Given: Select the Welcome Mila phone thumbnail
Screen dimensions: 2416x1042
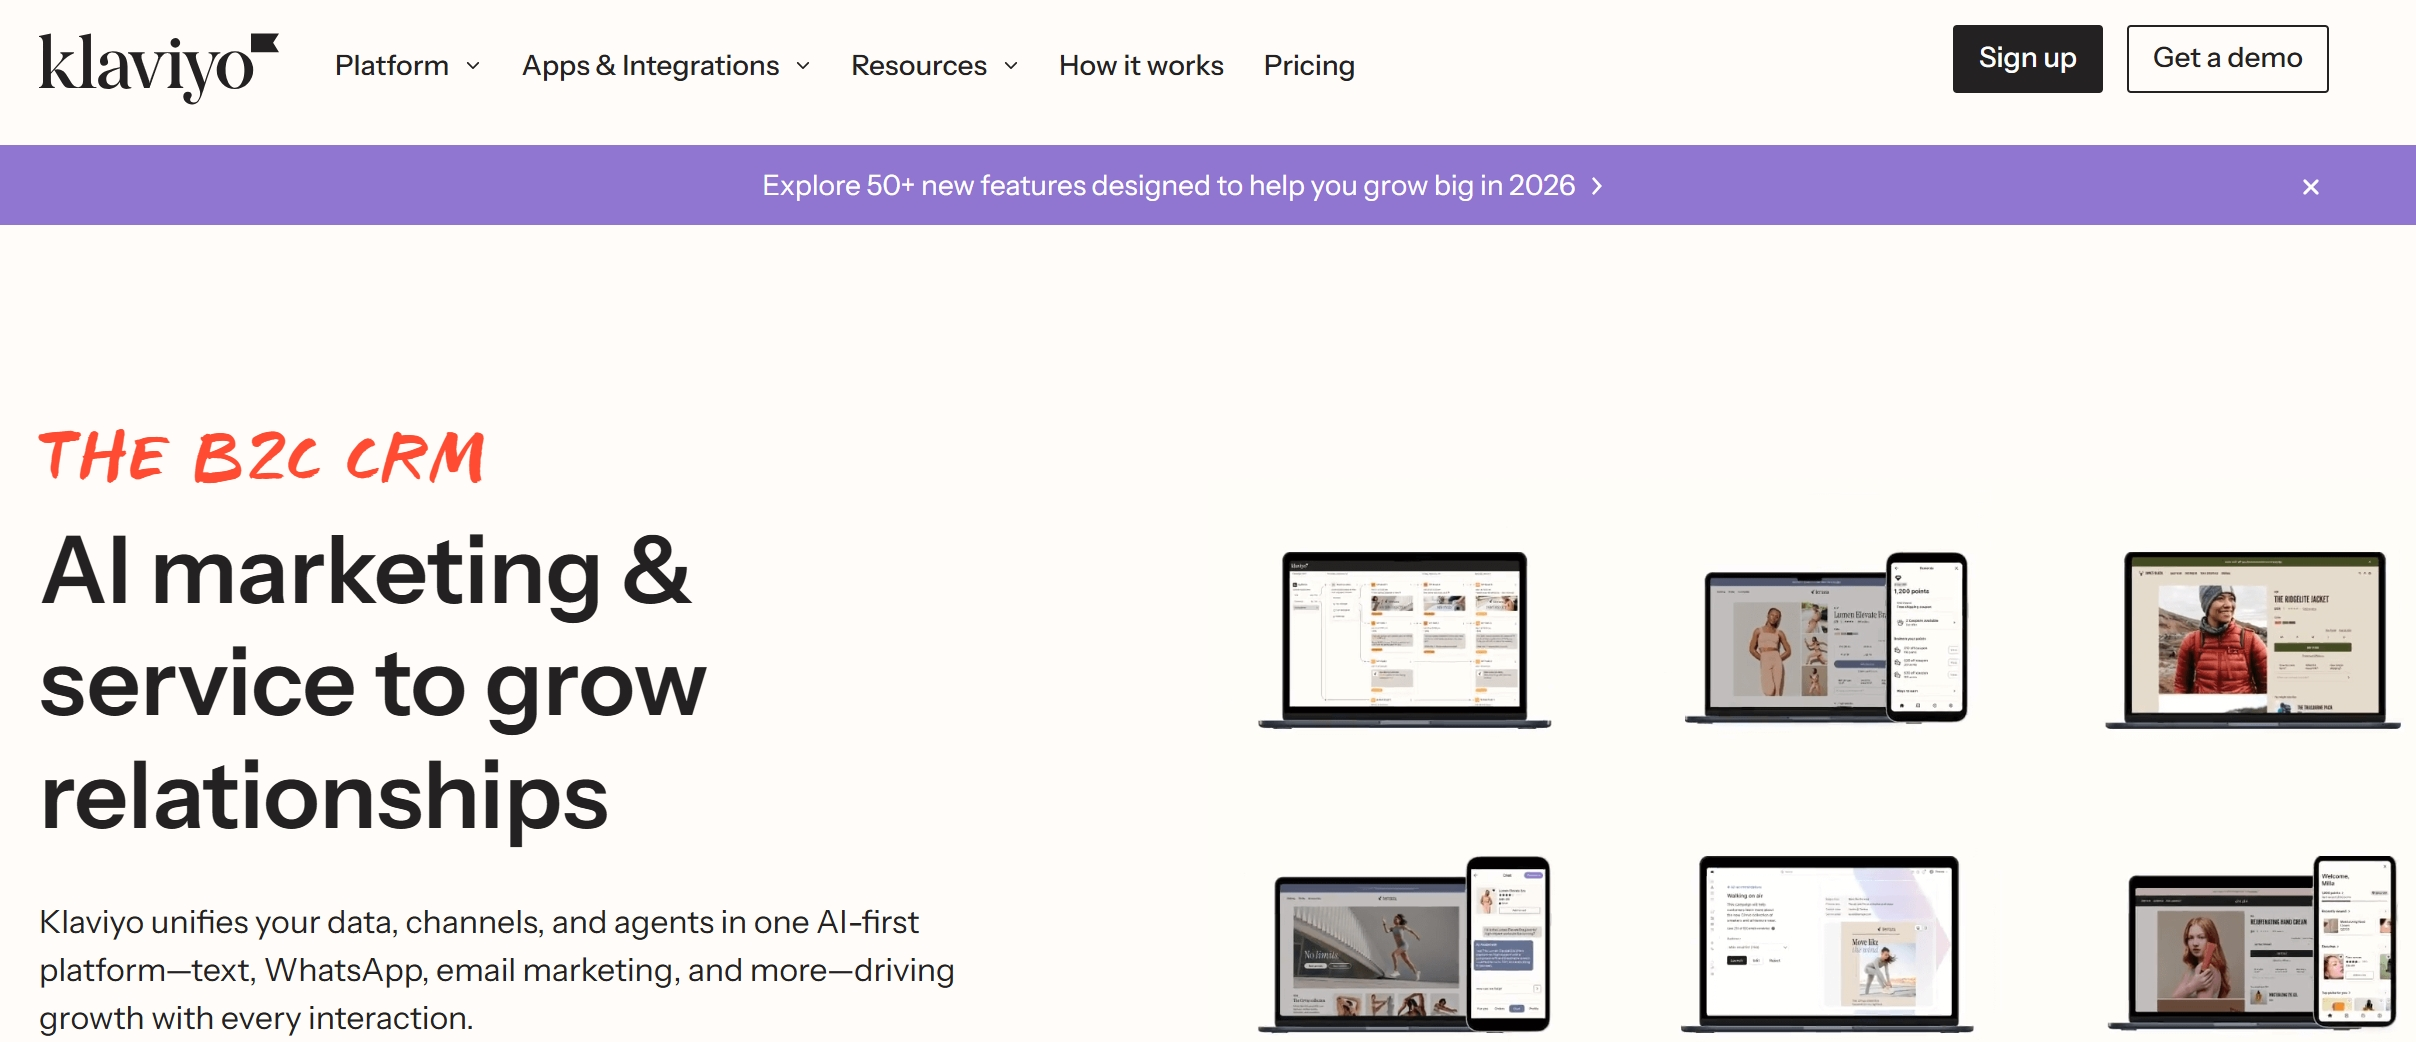Looking at the screenshot, I should point(2354,940).
